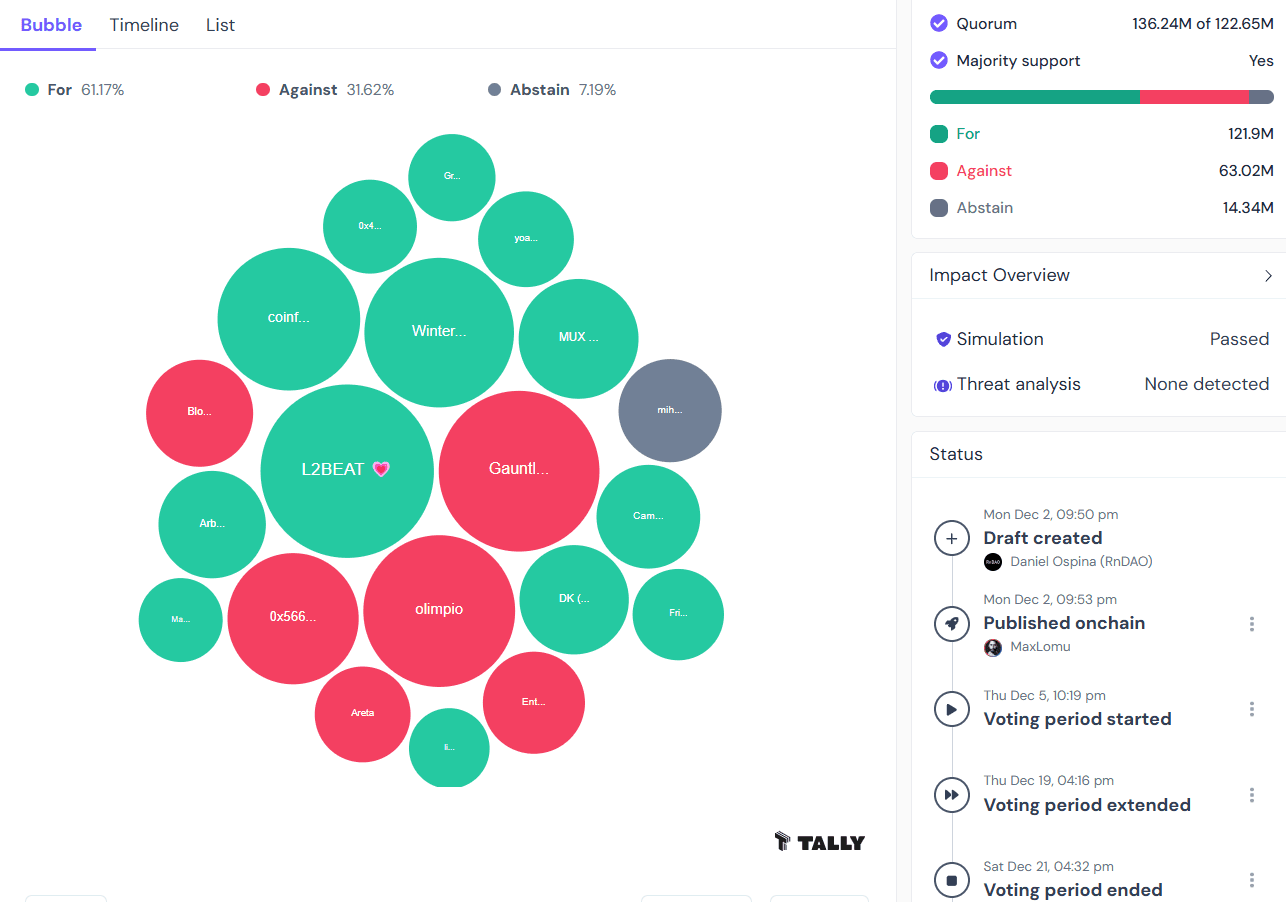Click the 14.34M Abstain vote count

(x=1248, y=208)
